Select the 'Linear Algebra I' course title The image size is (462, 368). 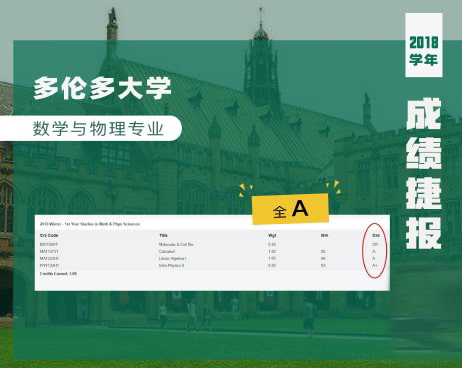click(172, 258)
